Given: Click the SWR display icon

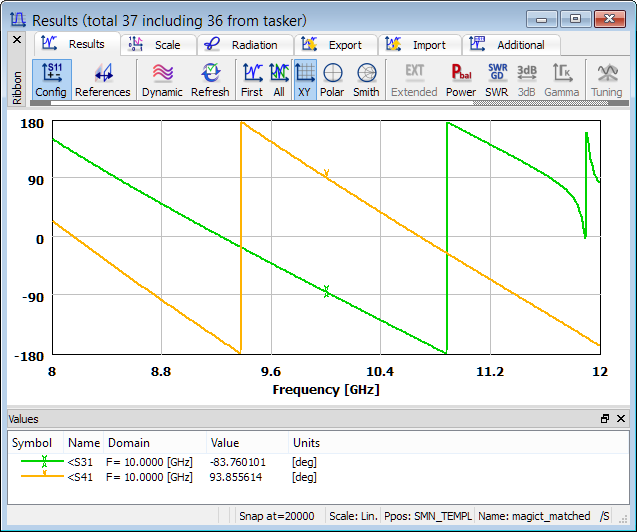Looking at the screenshot, I should coord(497,80).
